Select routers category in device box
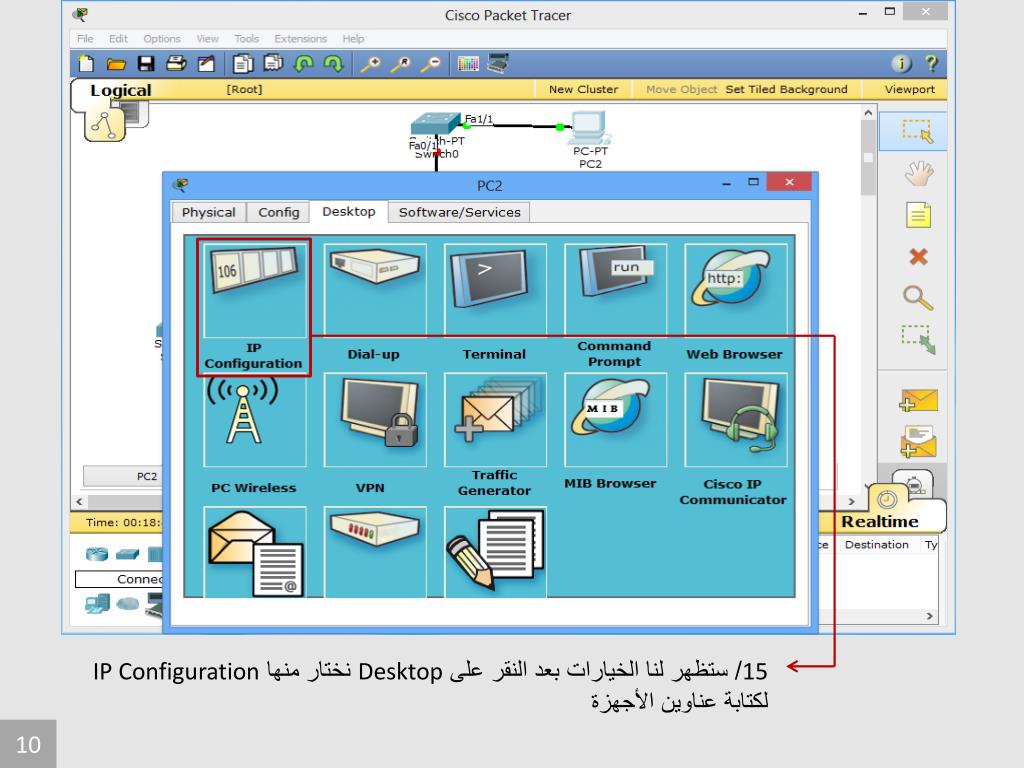This screenshot has width=1024, height=768. [97, 554]
